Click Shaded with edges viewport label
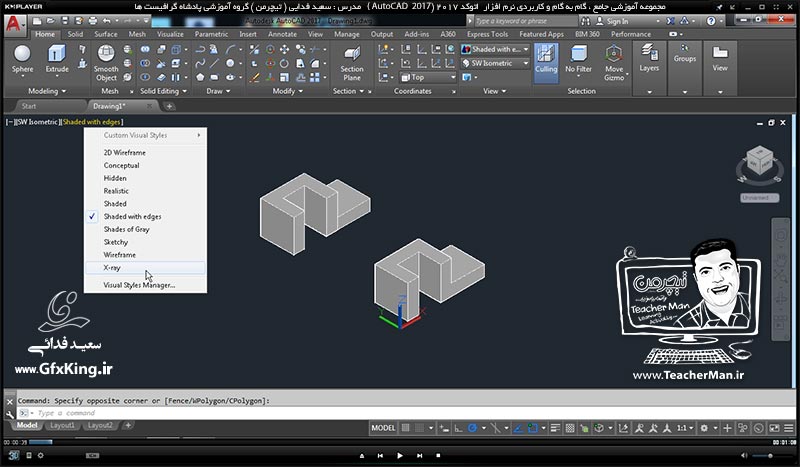This screenshot has height=467, width=800. click(x=92, y=122)
